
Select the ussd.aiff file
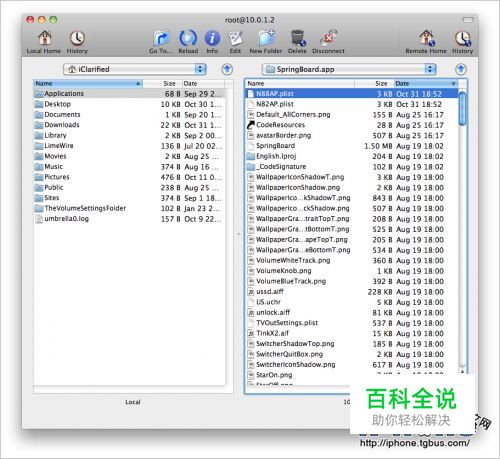click(352, 292)
